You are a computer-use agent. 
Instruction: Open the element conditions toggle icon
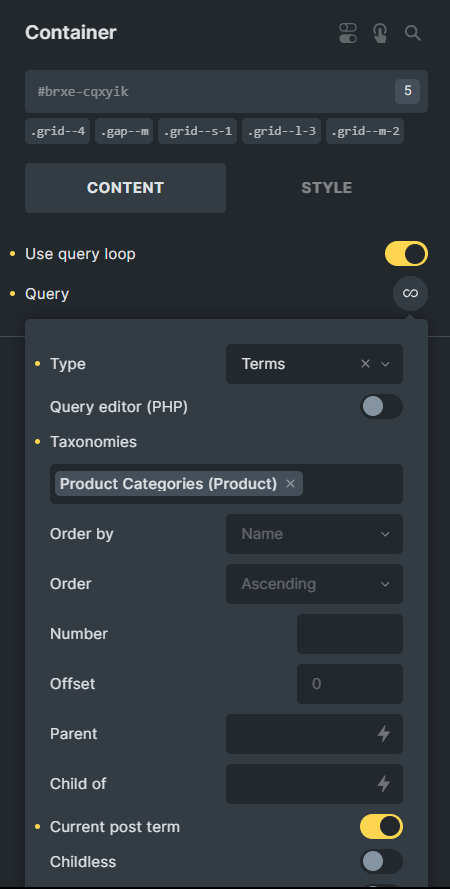click(347, 33)
